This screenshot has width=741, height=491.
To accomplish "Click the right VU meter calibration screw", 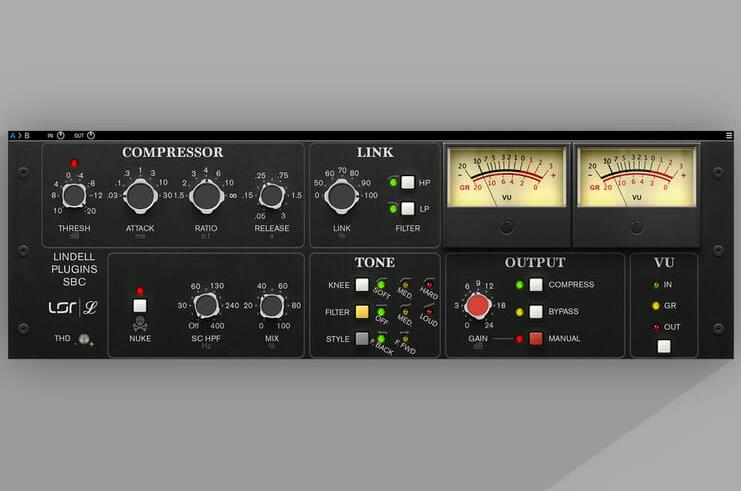I will point(637,227).
